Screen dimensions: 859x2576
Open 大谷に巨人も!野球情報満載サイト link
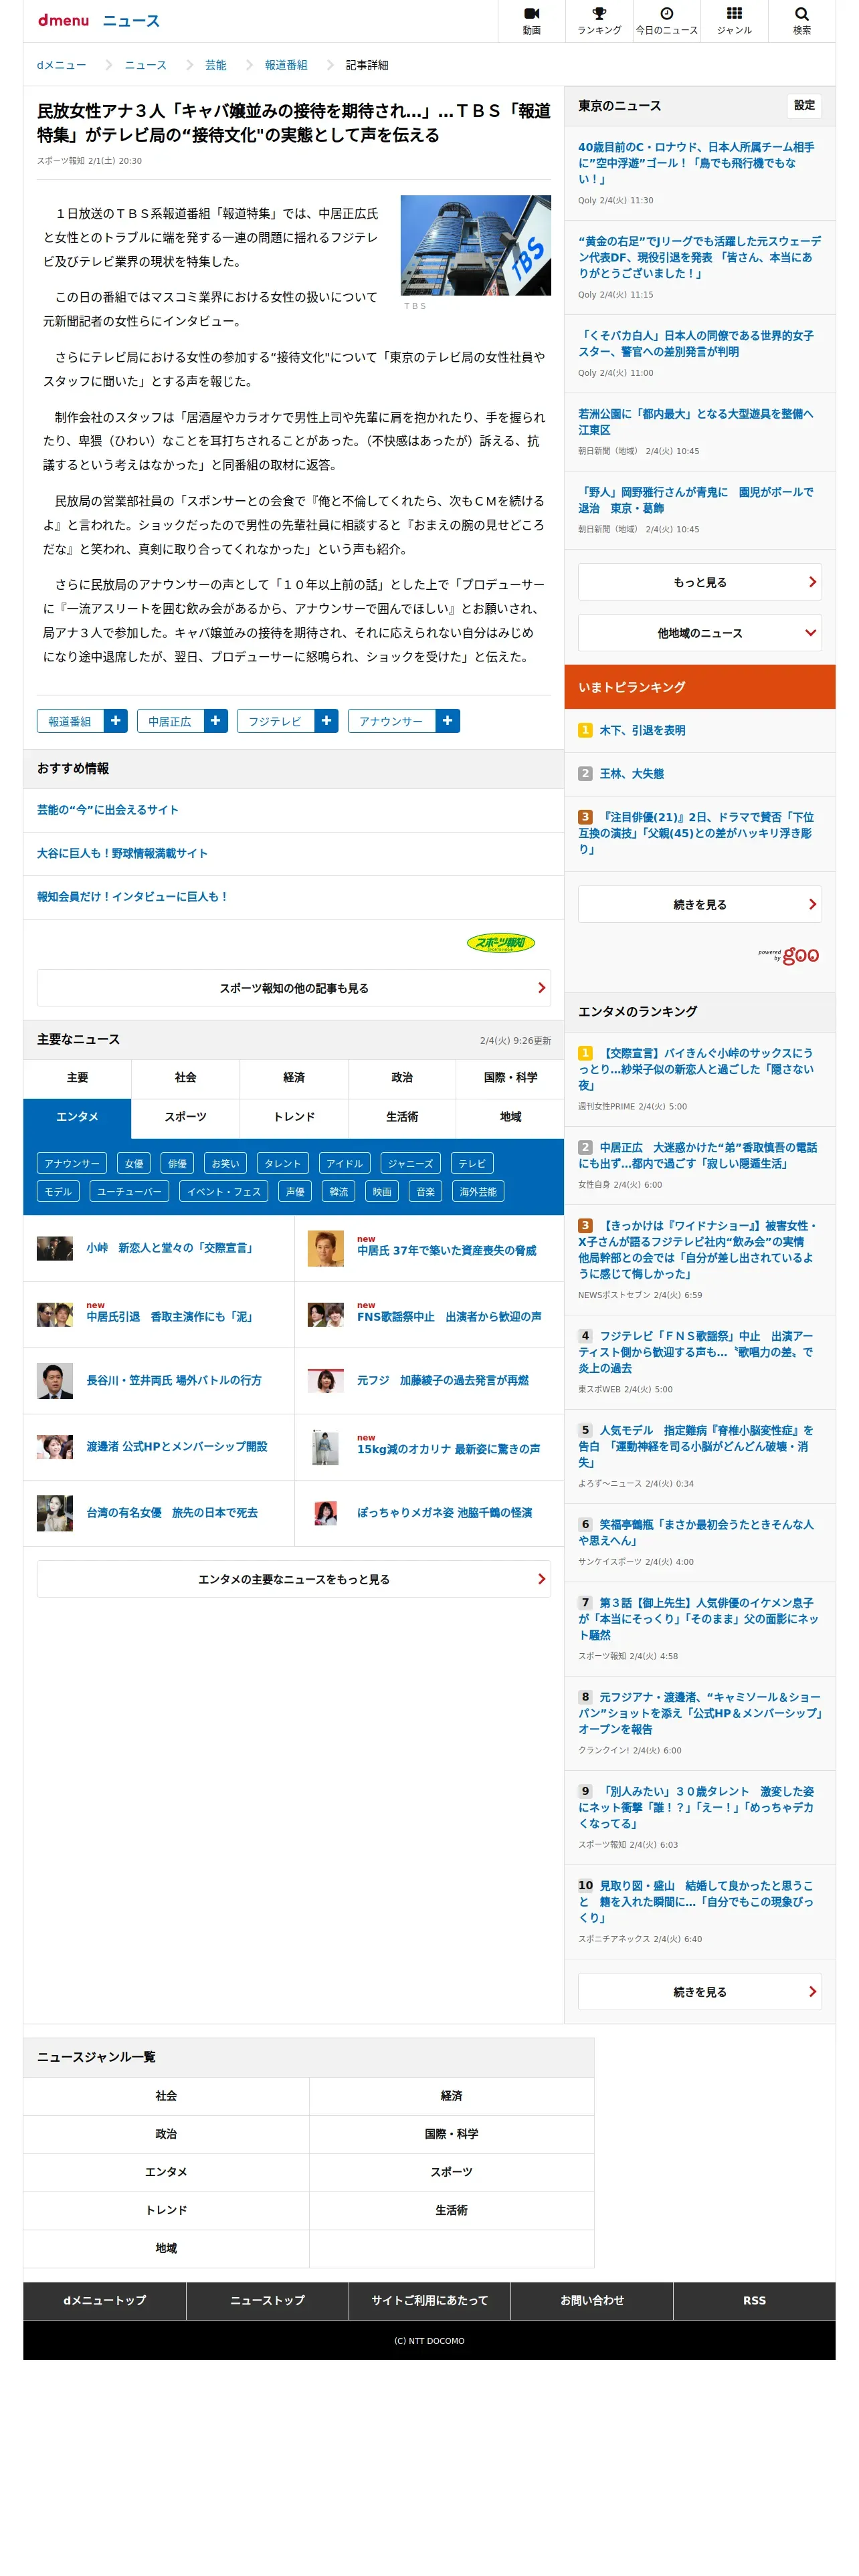tap(122, 853)
